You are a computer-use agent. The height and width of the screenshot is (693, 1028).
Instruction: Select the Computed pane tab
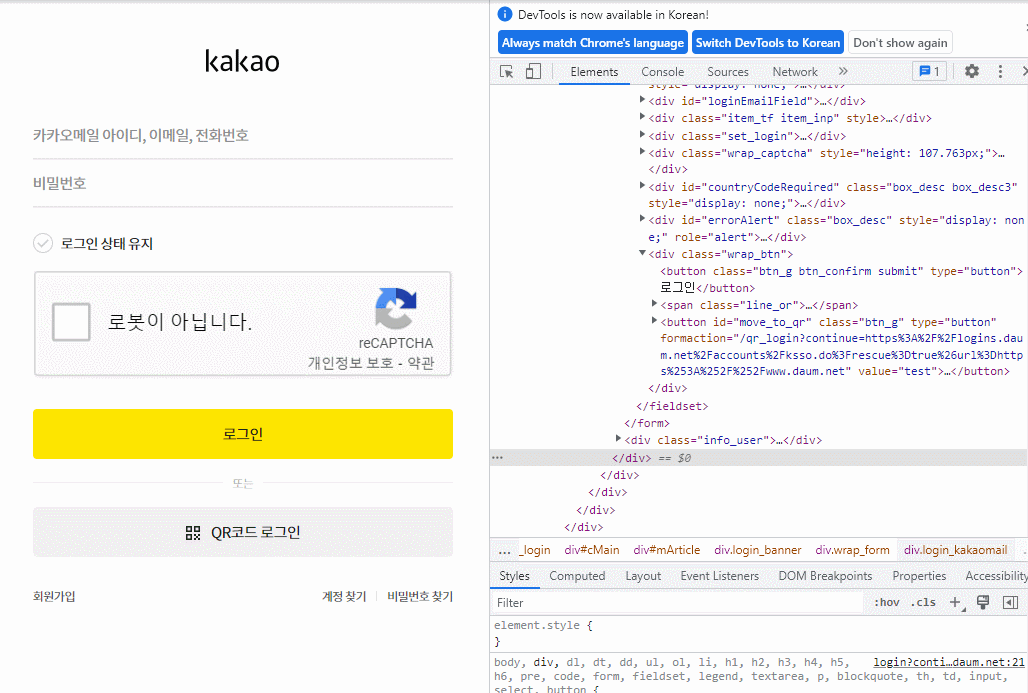(x=577, y=576)
